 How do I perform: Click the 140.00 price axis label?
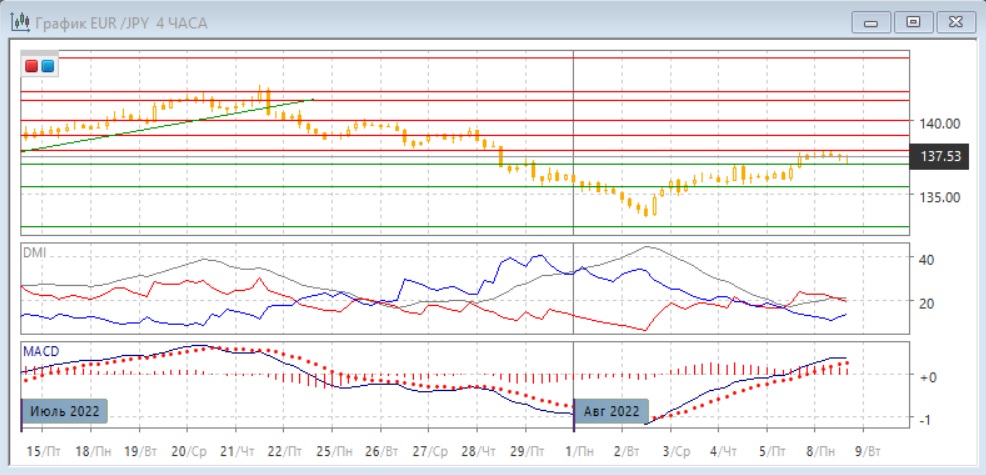tap(941, 123)
